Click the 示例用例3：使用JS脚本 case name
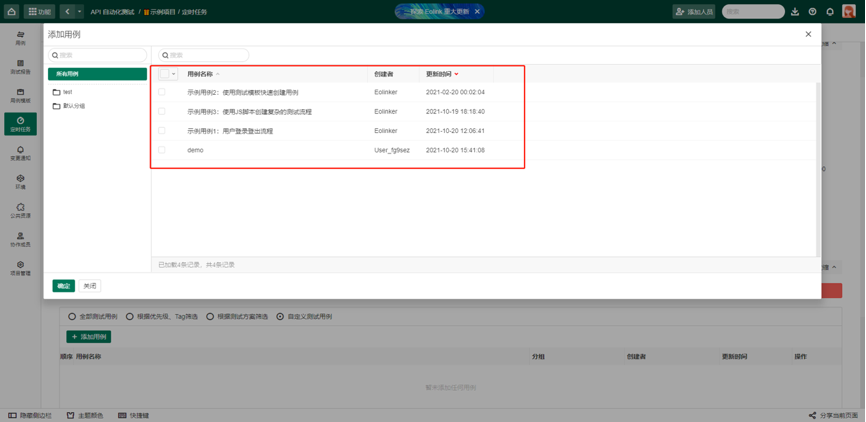The width and height of the screenshot is (866, 422). pos(250,112)
